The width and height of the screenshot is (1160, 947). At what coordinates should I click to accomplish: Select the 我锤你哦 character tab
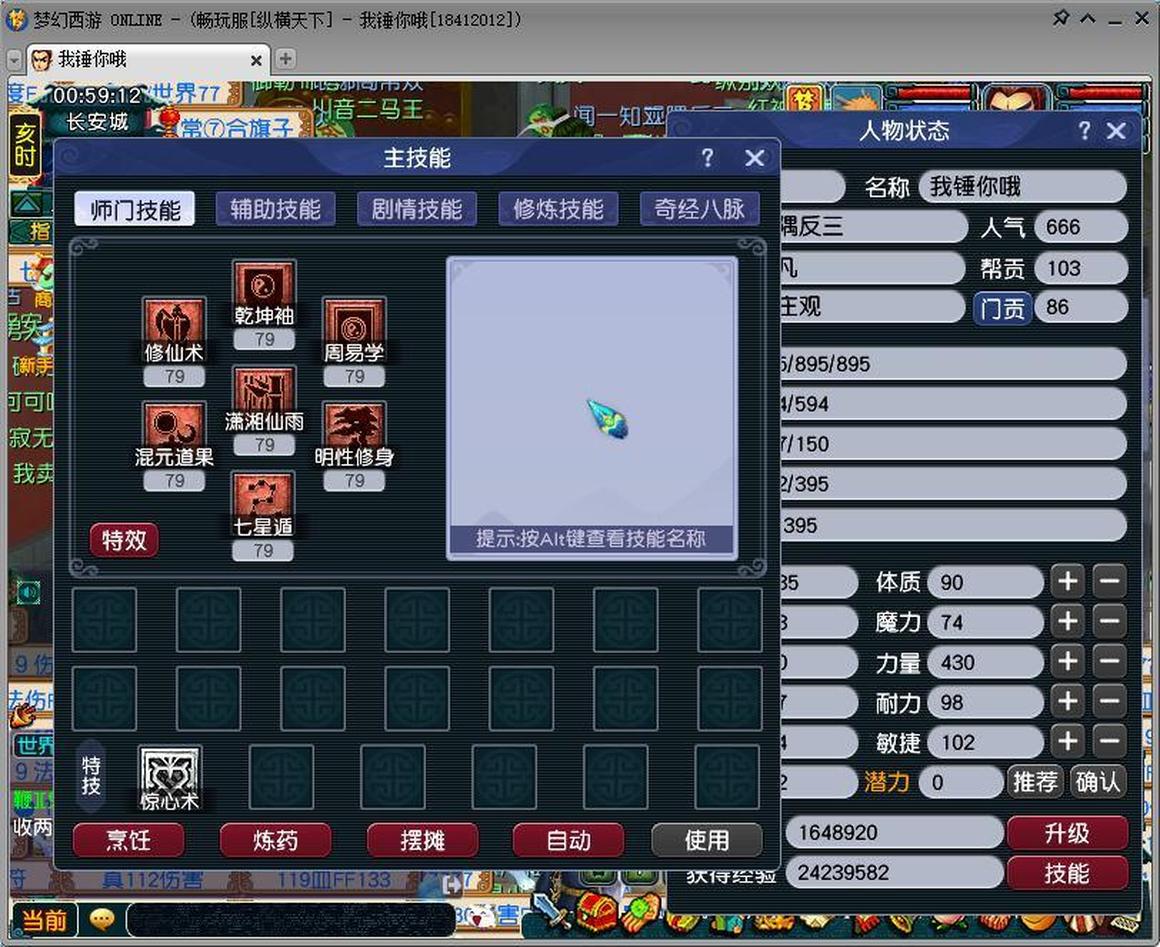click(148, 58)
